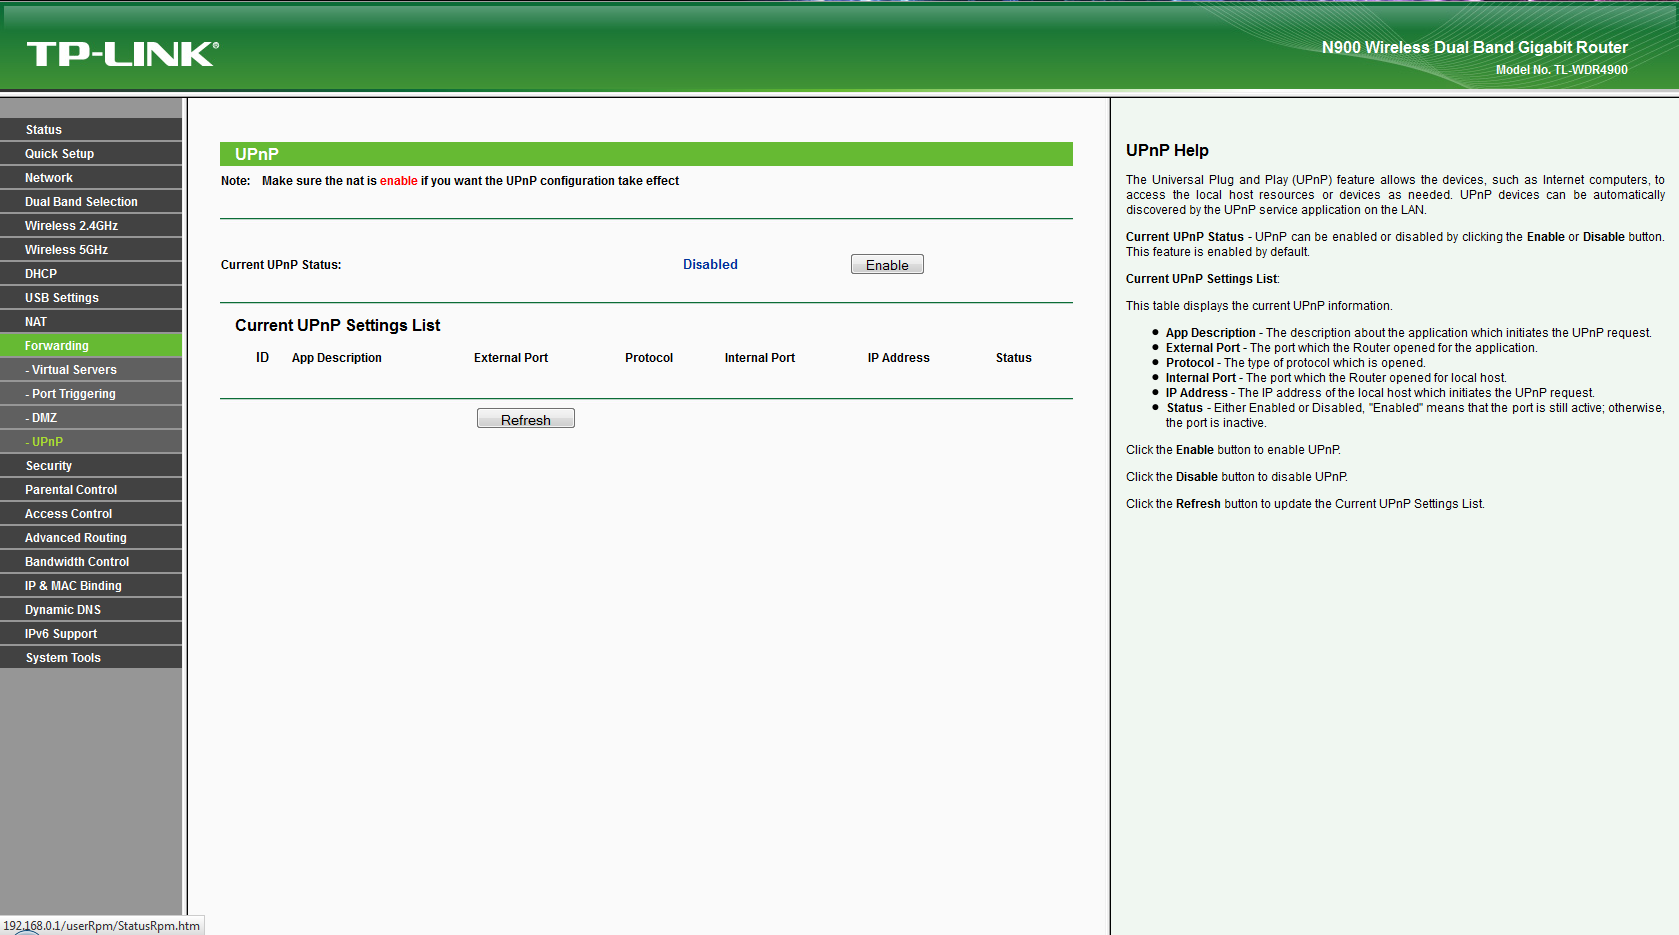1679x935 pixels.
Task: Click the Status column header
Action: [1013, 358]
